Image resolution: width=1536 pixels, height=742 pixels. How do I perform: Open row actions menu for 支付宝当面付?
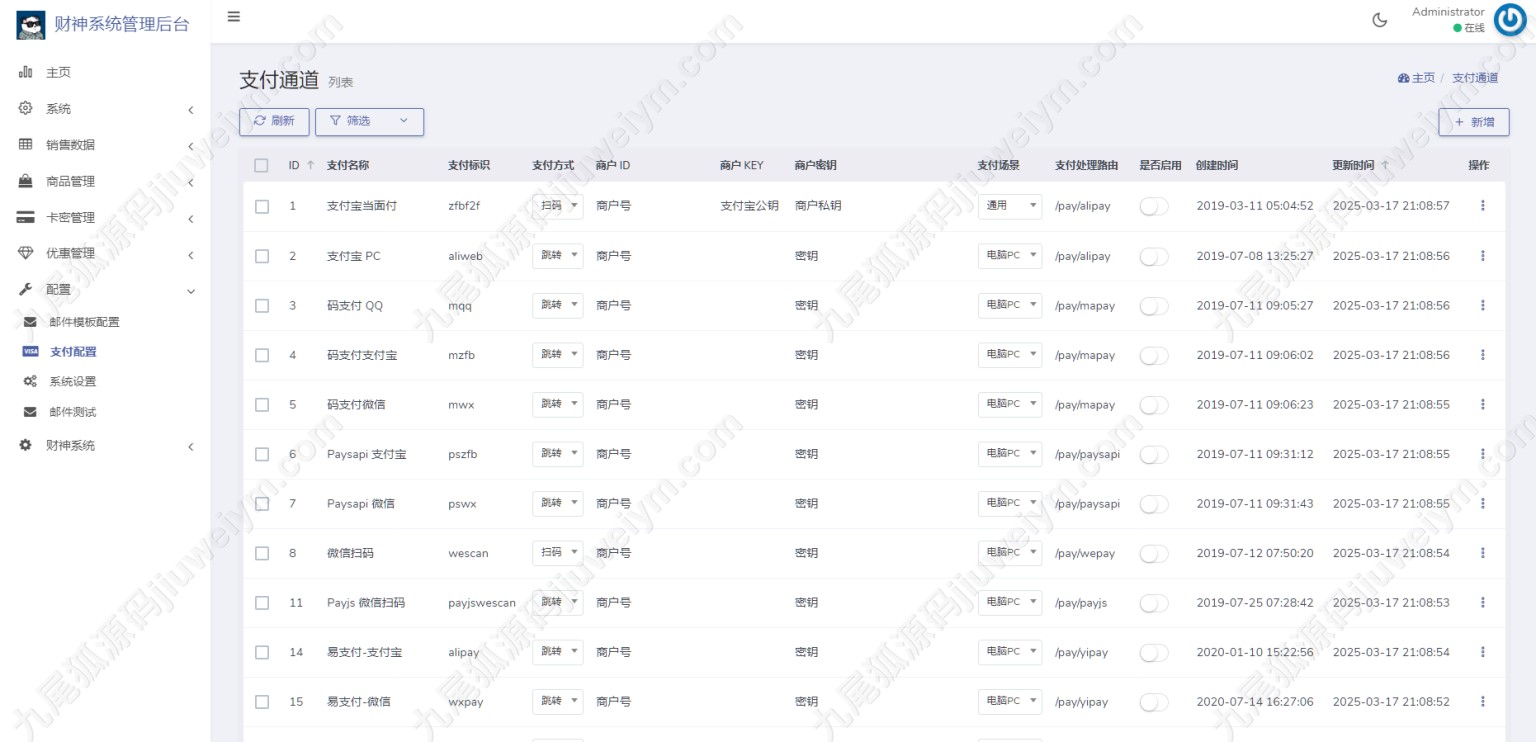[1482, 206]
